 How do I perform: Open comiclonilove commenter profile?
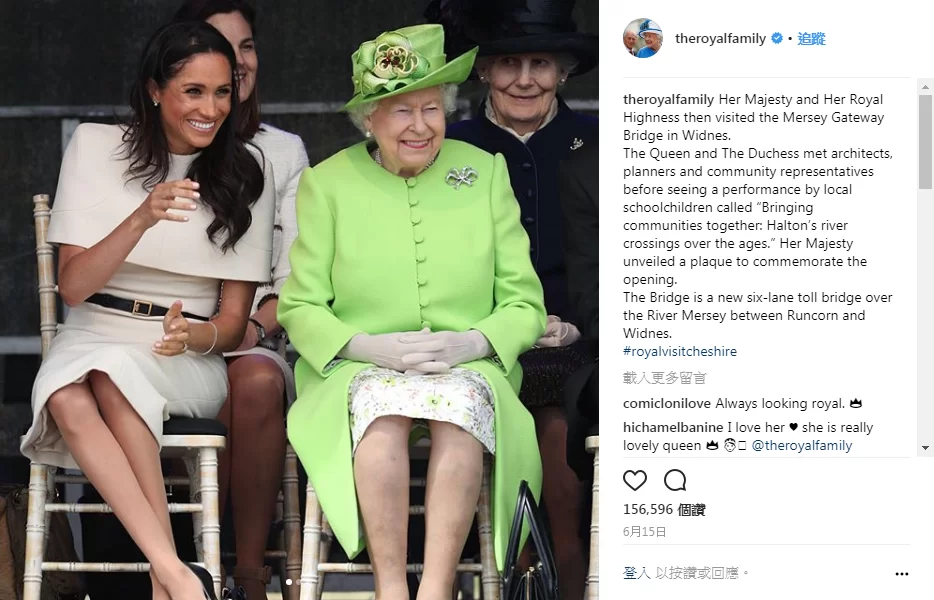(x=667, y=403)
